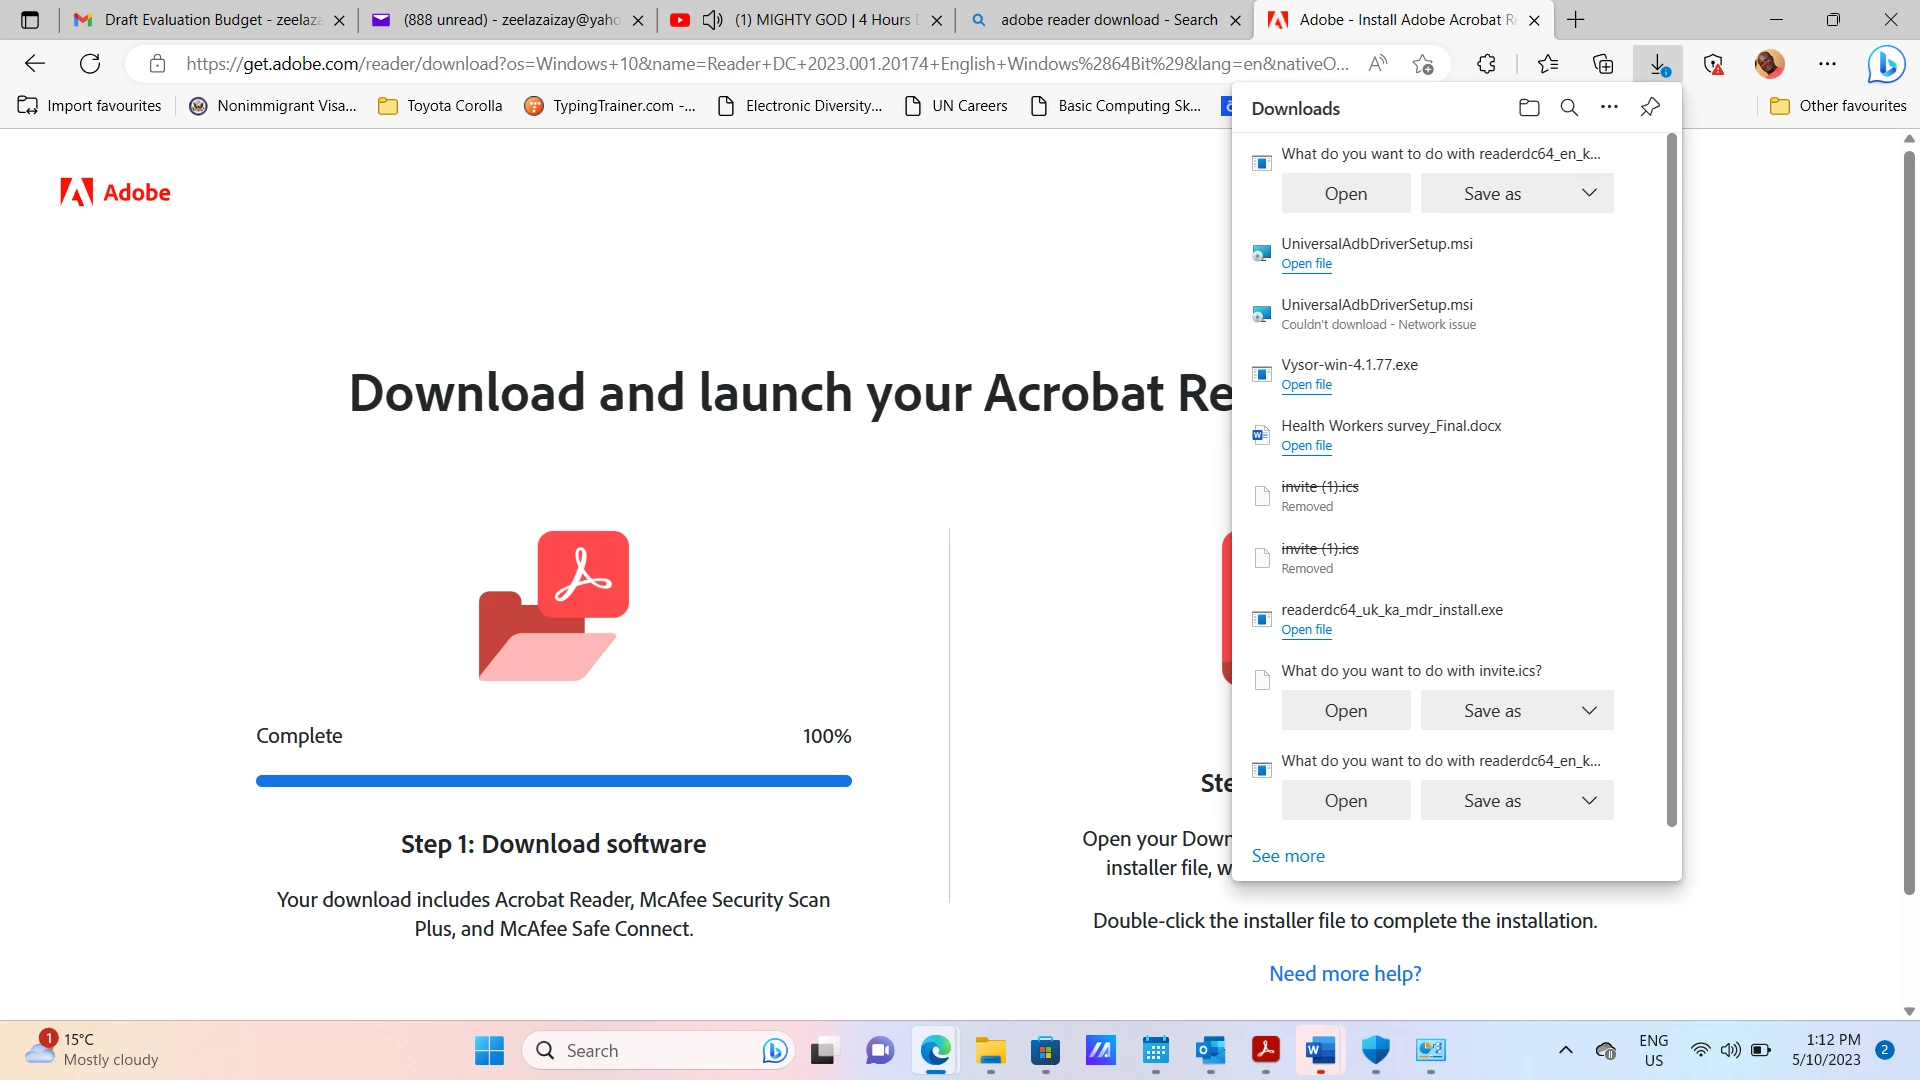
Task: Open downloads folder icon in Downloads panel
Action: pyautogui.click(x=1529, y=108)
